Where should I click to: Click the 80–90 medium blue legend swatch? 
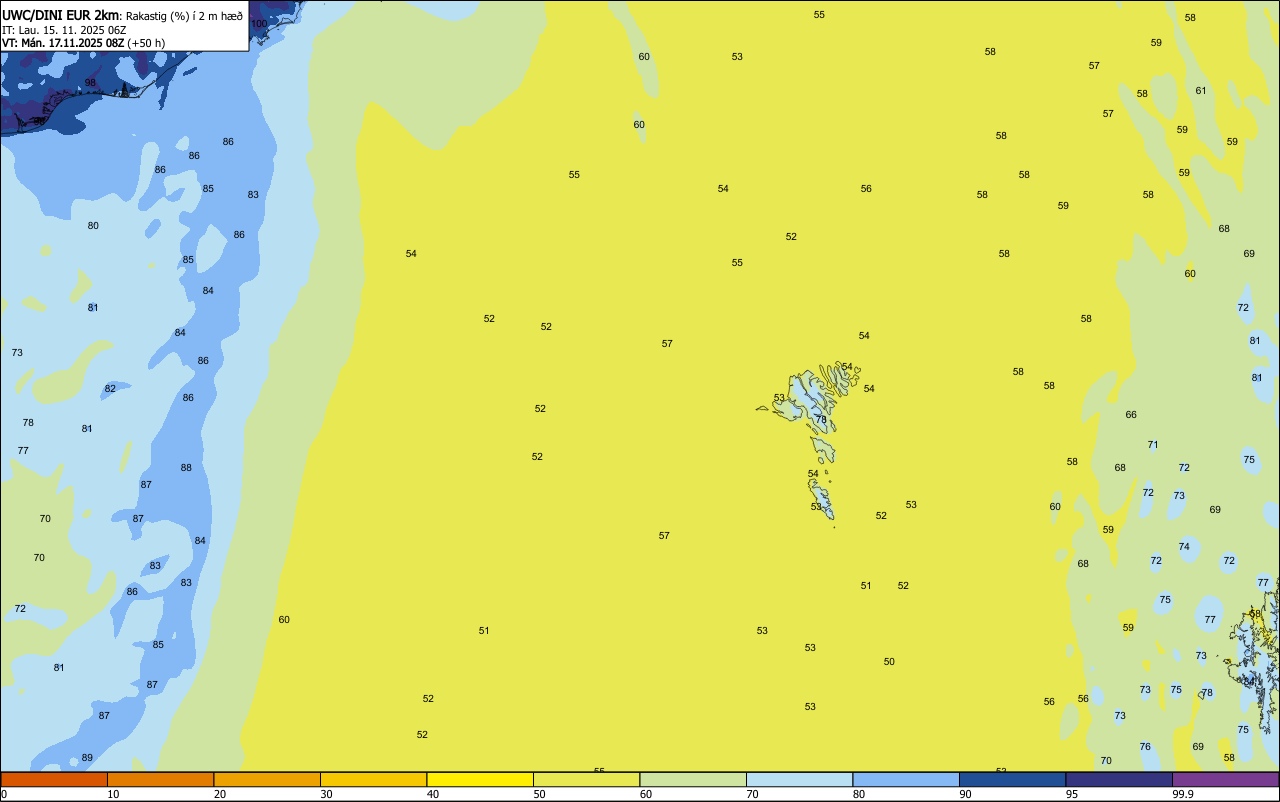coord(906,779)
